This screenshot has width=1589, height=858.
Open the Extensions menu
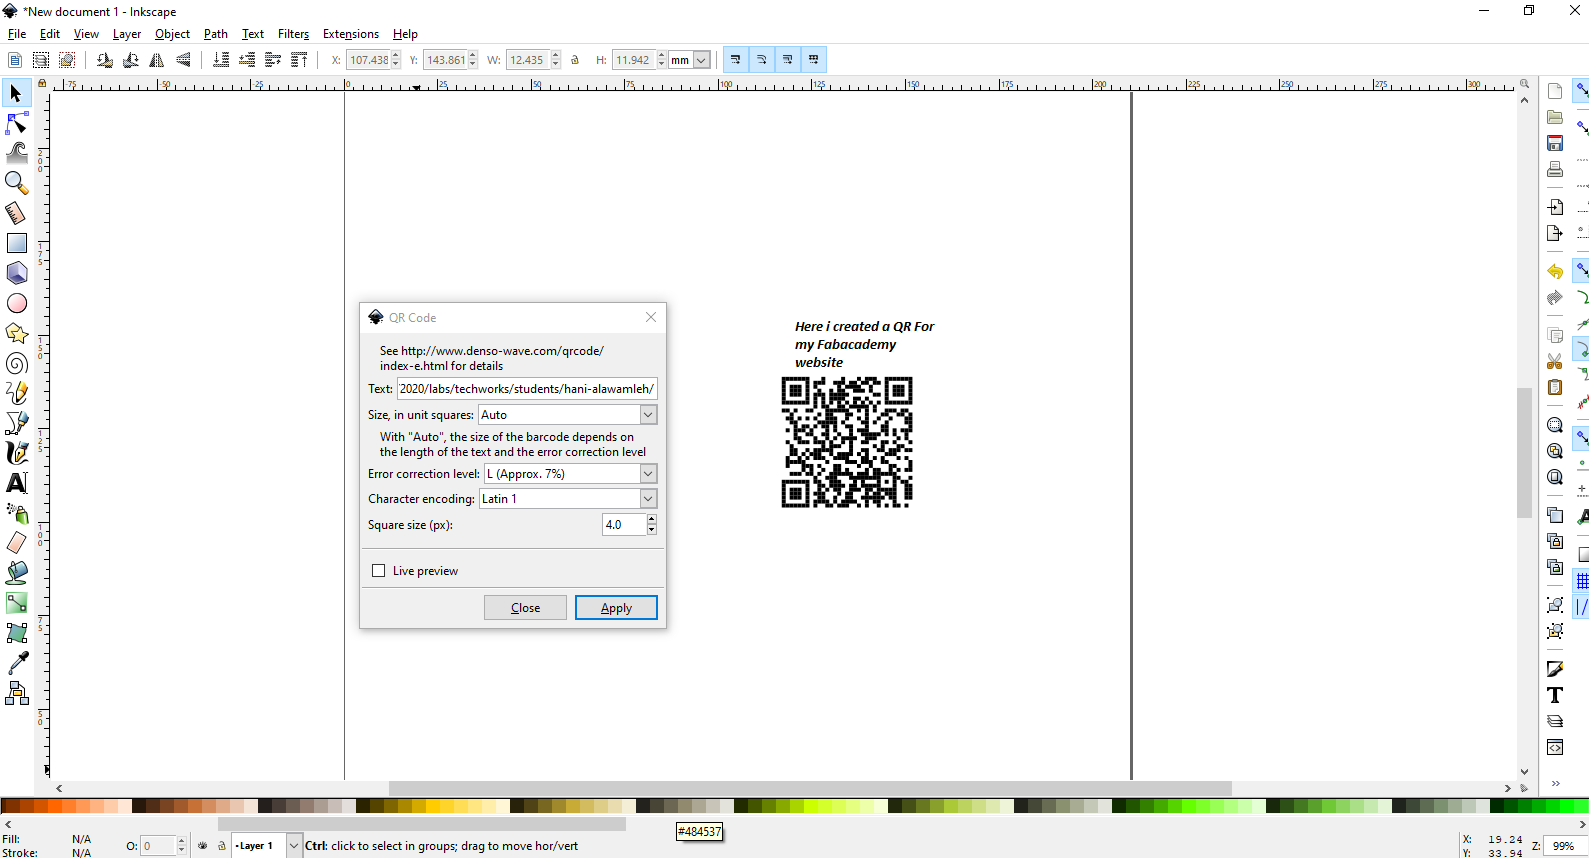pos(351,34)
